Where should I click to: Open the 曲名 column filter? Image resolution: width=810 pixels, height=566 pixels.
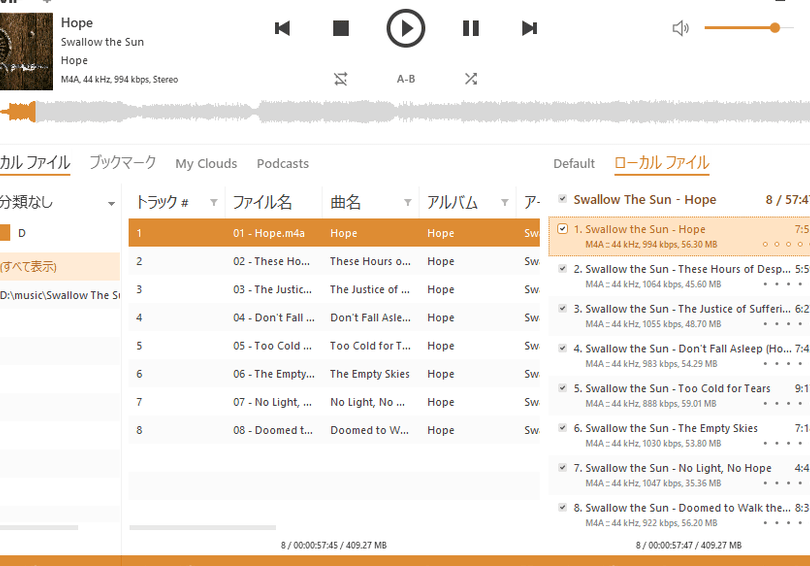[408, 202]
